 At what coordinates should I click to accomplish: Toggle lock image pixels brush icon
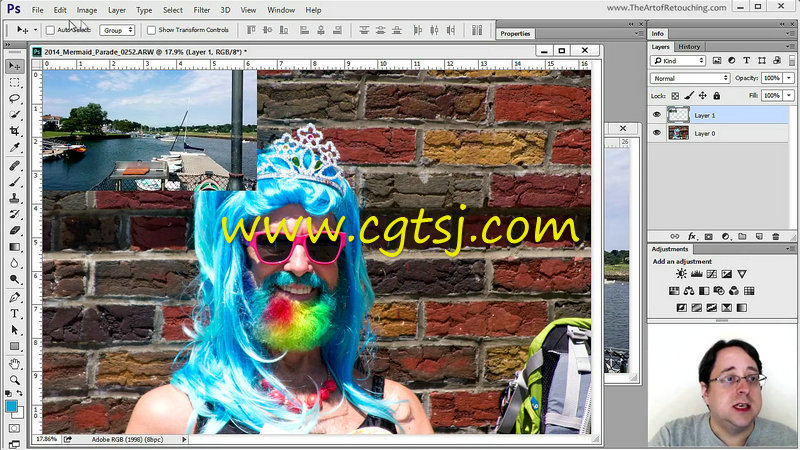tap(689, 96)
